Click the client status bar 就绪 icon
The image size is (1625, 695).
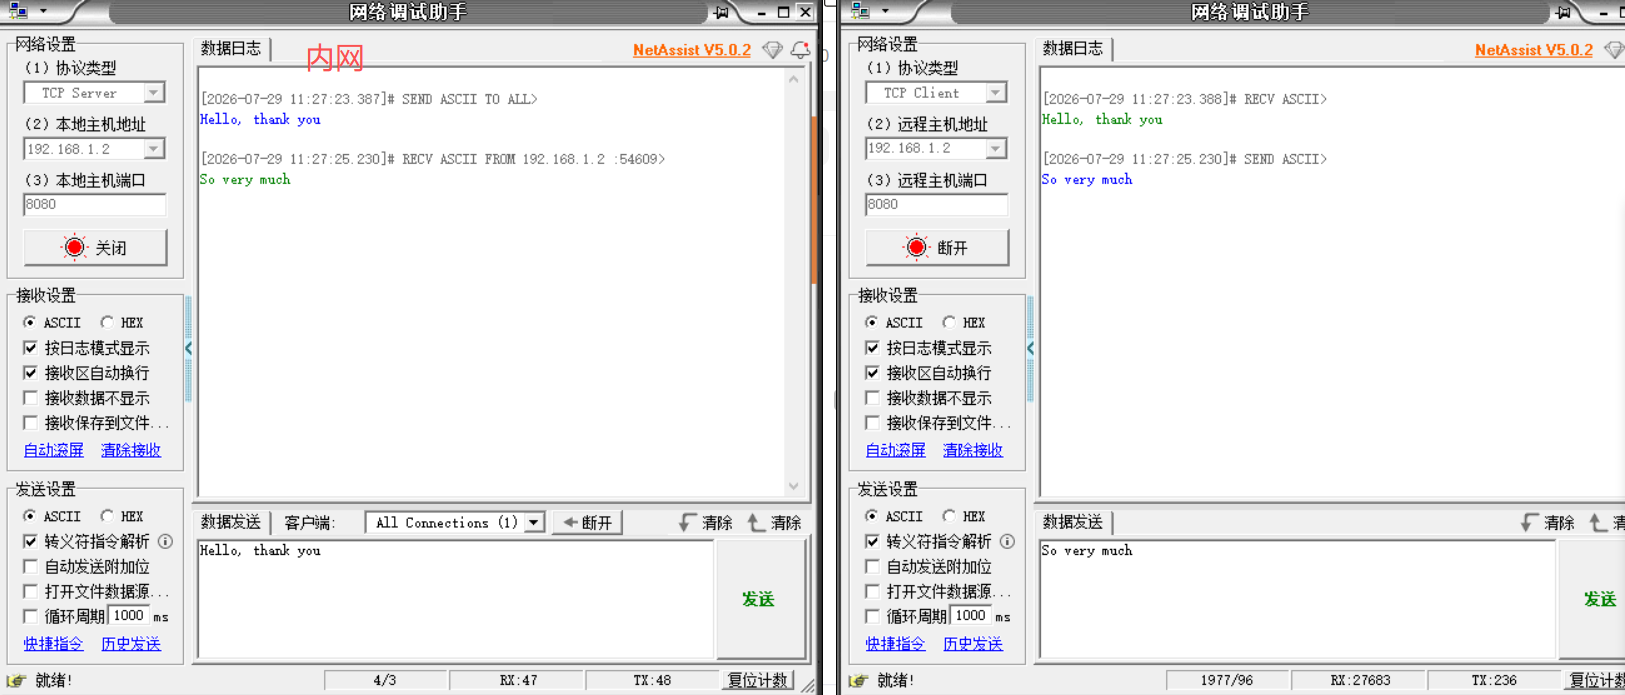click(859, 680)
